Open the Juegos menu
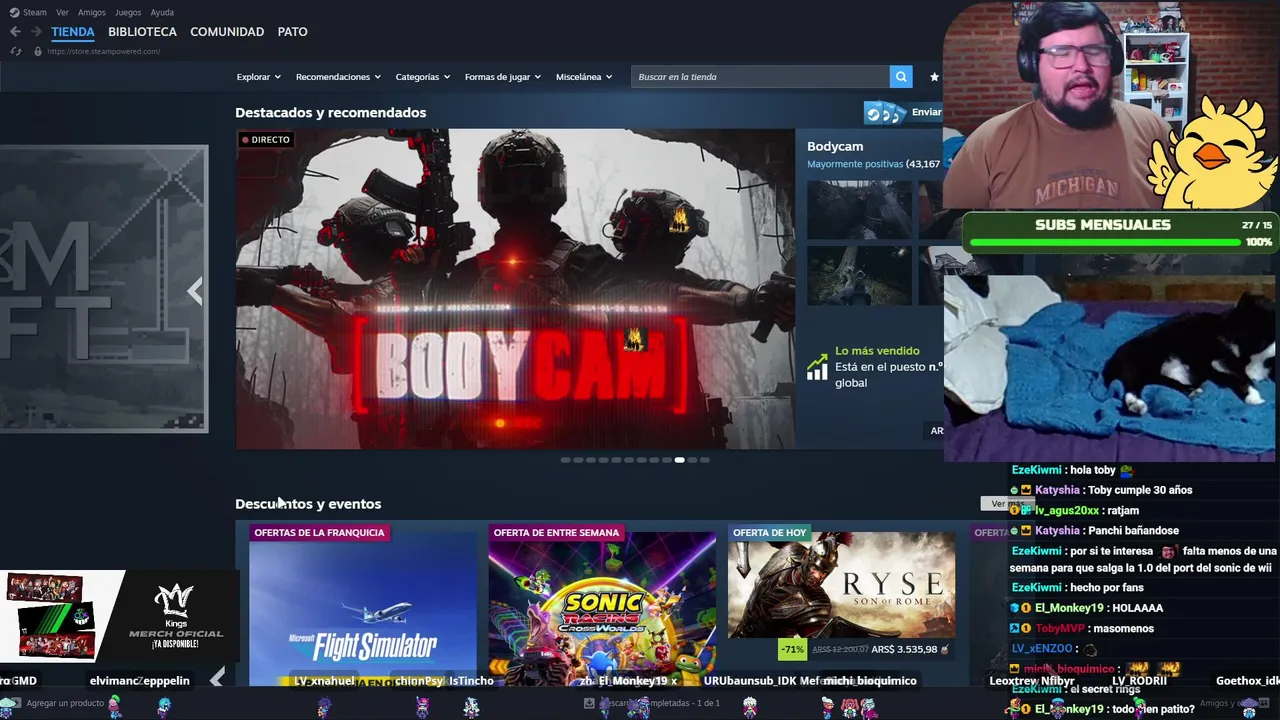1280x720 pixels. (128, 12)
